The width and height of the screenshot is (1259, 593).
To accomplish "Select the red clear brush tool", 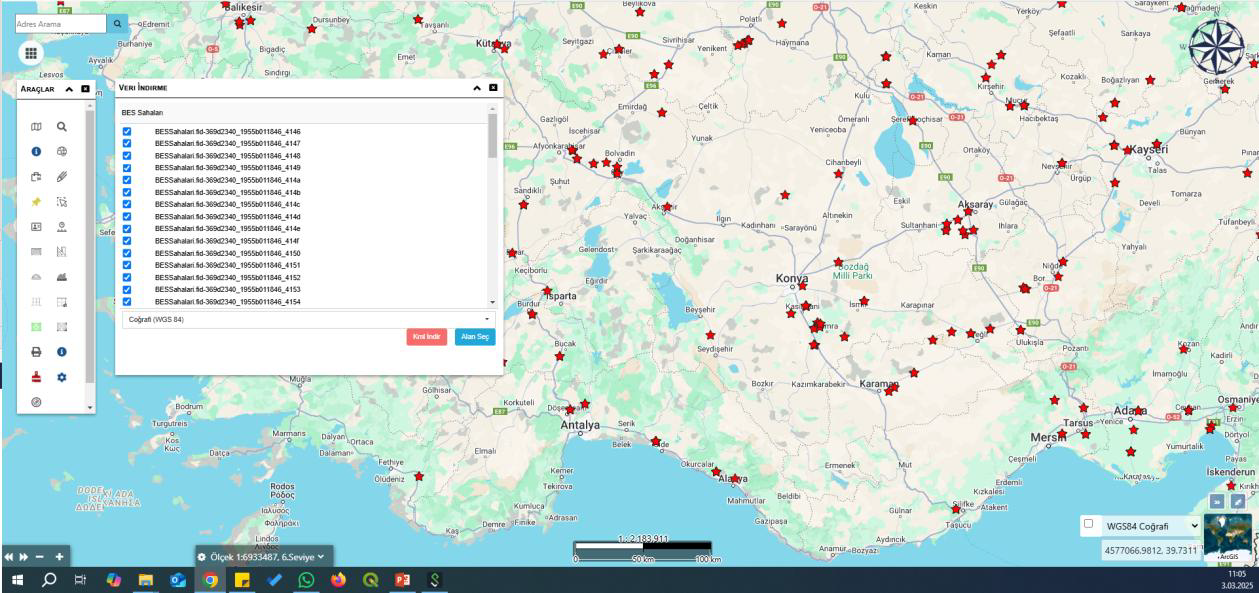I will click(x=36, y=377).
